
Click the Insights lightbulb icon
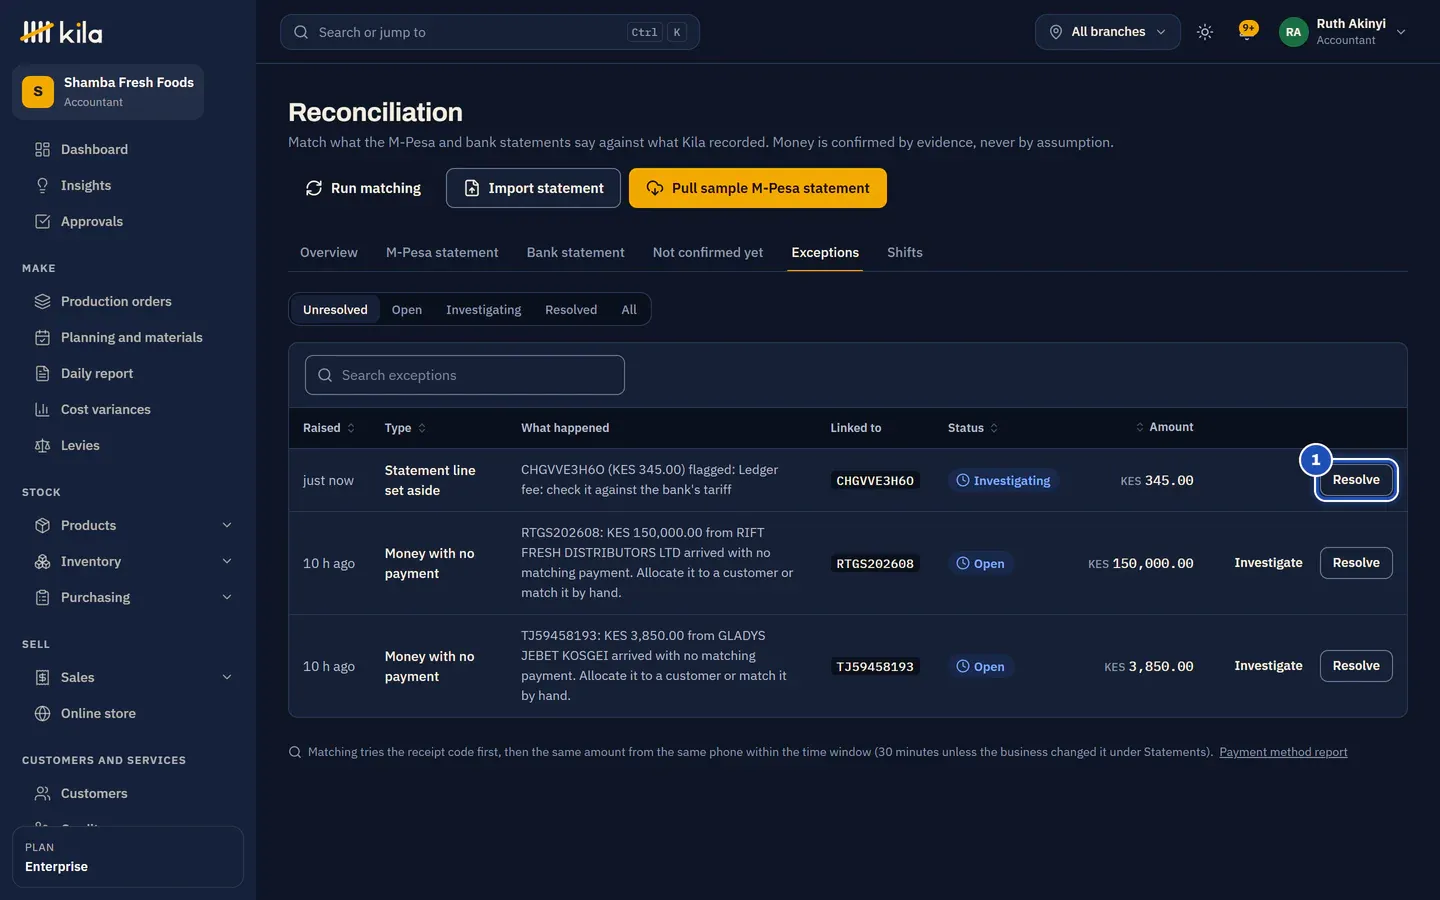tap(42, 186)
